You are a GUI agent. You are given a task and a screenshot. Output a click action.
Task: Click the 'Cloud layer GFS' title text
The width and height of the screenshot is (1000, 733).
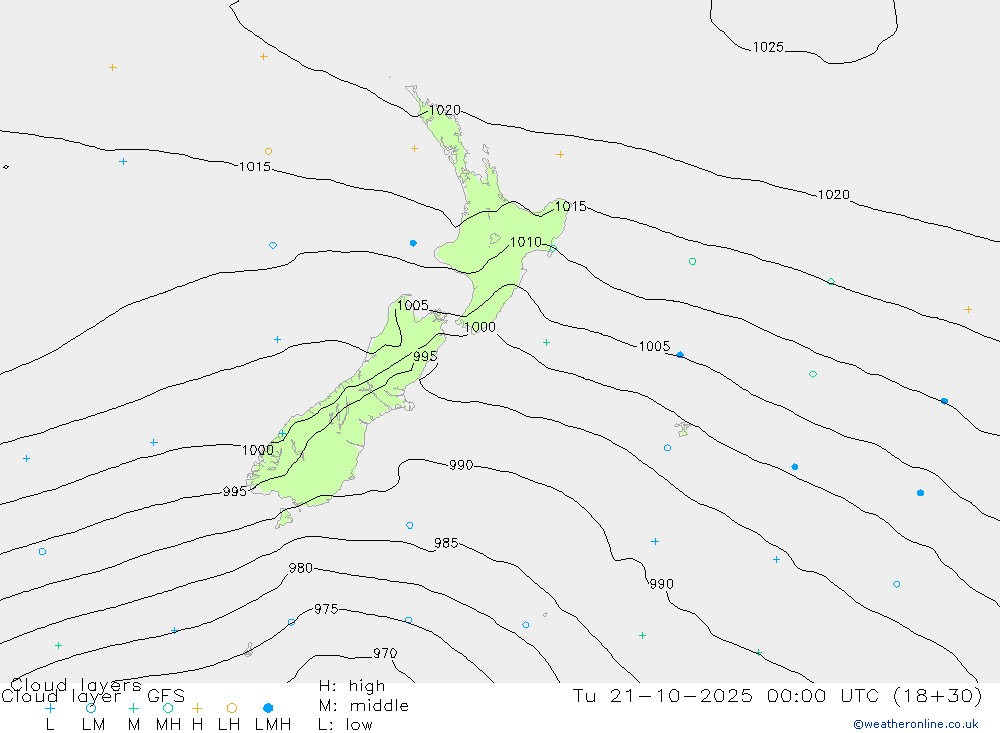click(x=93, y=696)
